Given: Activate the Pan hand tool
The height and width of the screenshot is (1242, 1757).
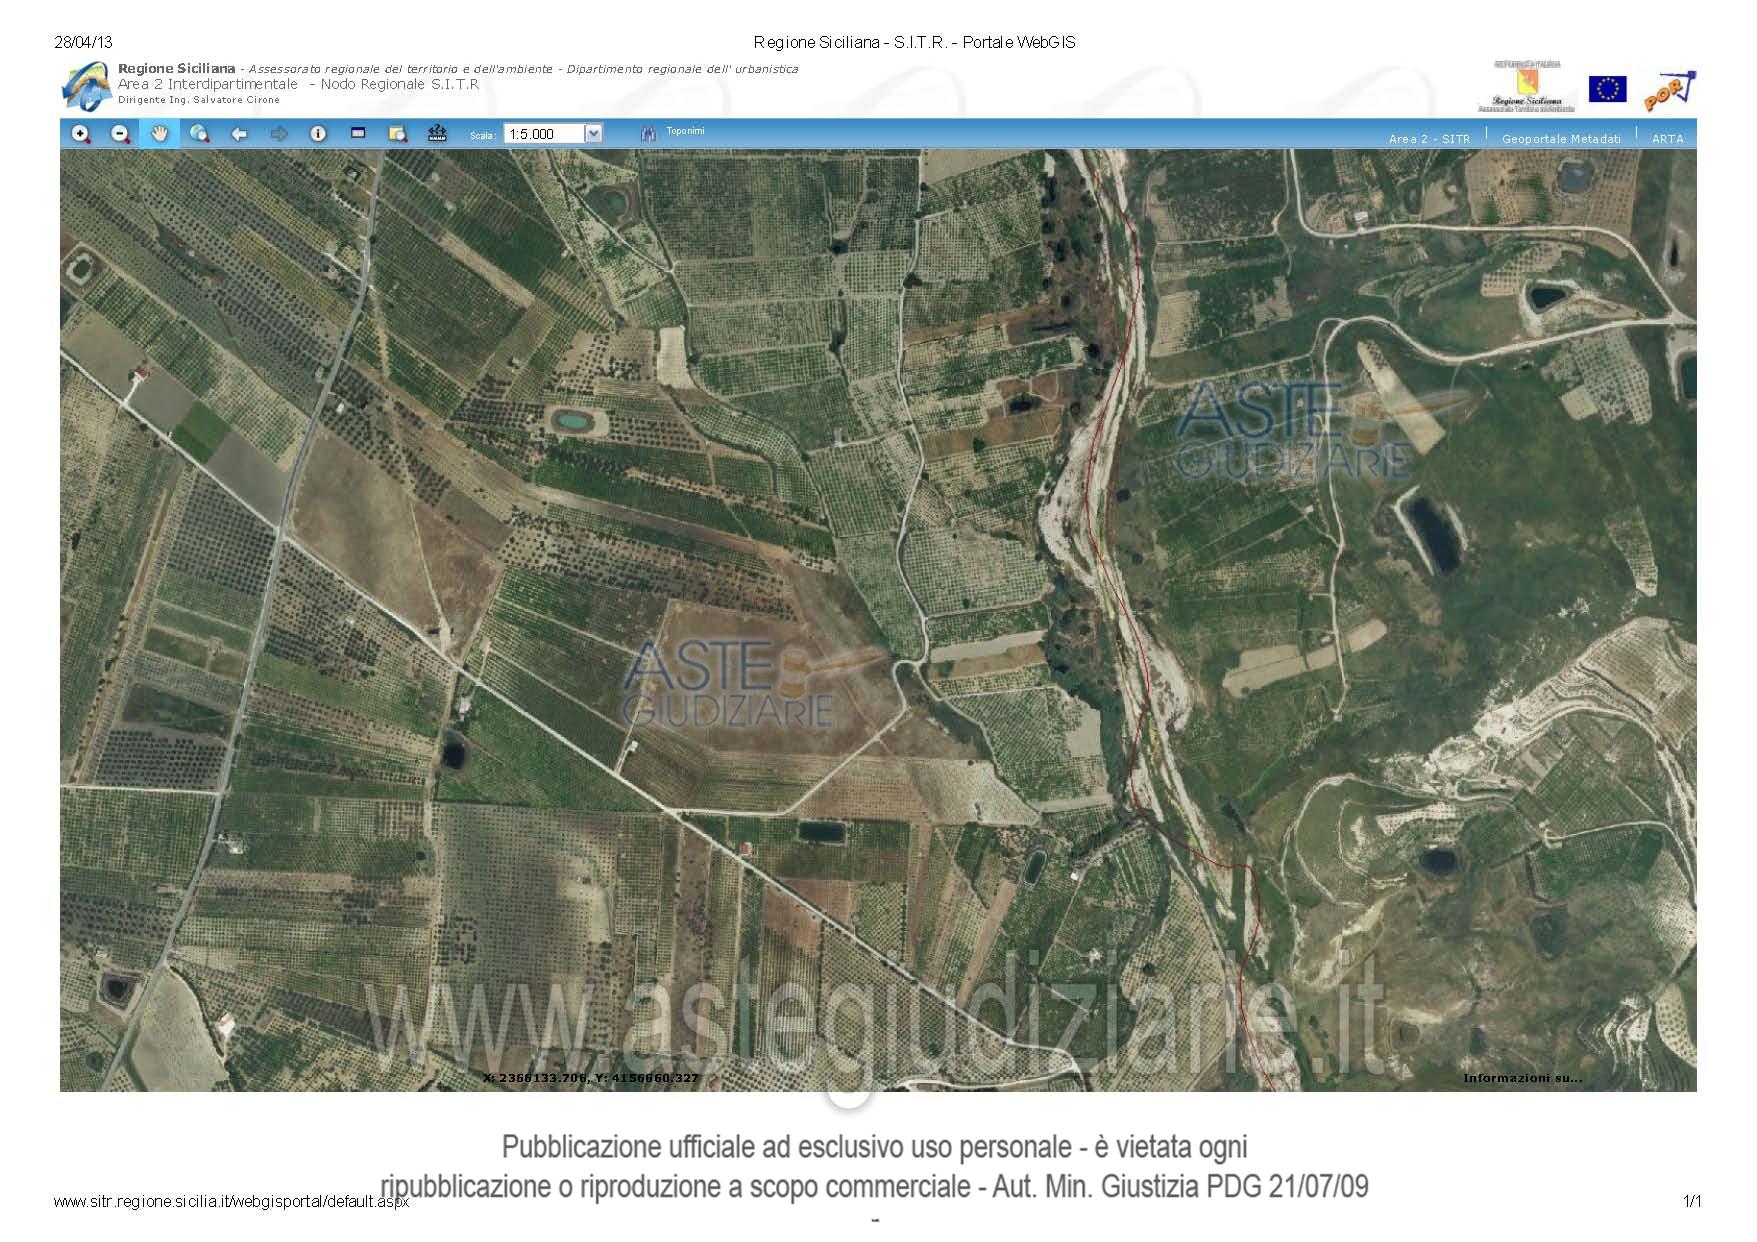Looking at the screenshot, I should [x=160, y=134].
